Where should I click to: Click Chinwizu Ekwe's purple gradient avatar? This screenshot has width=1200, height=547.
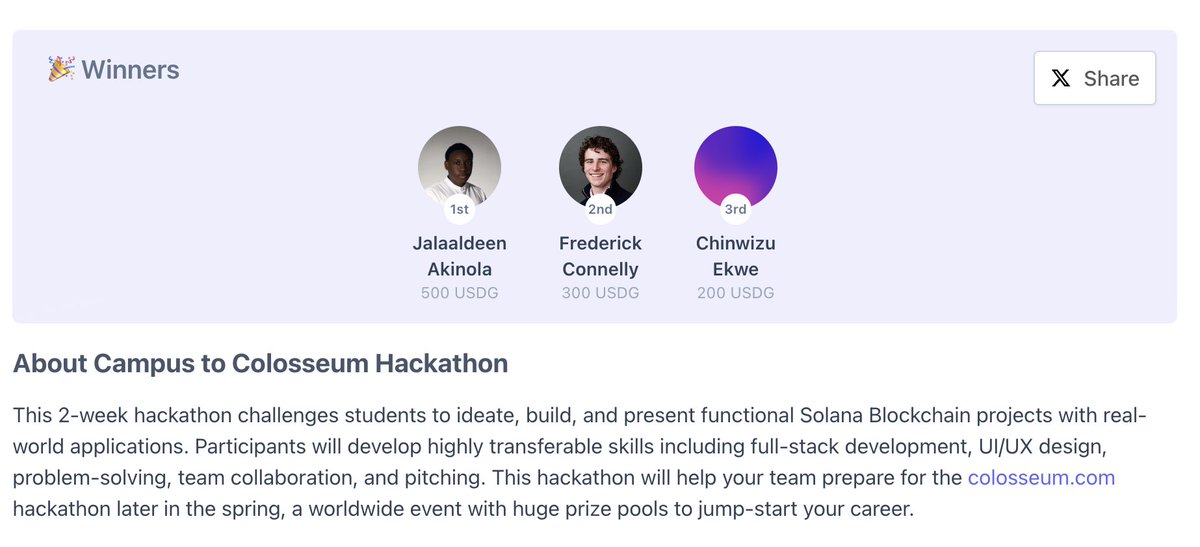[735, 167]
